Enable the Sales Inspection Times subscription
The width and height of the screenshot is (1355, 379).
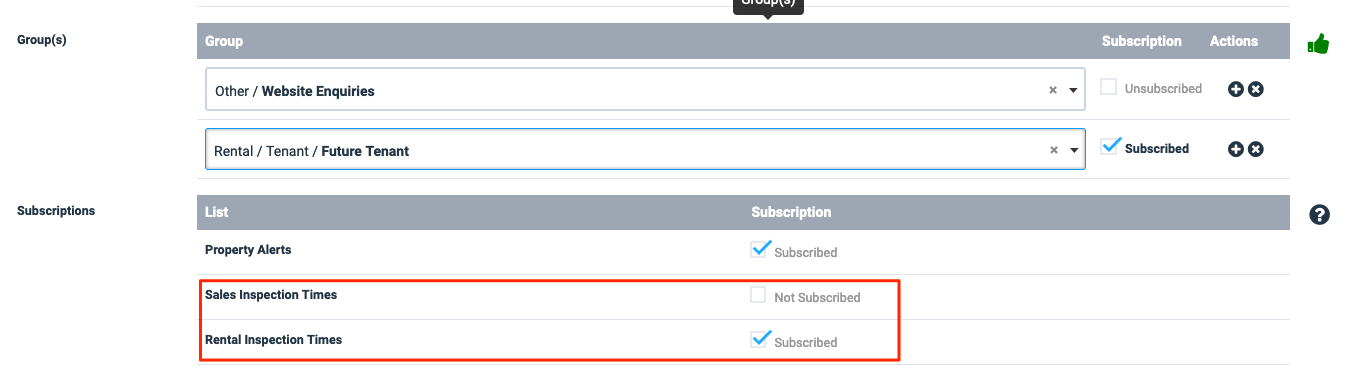point(758,295)
